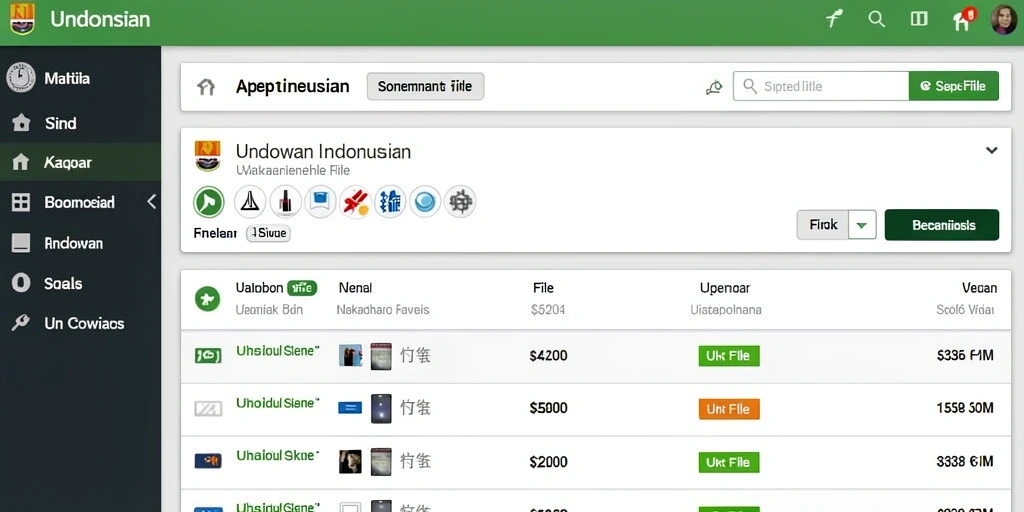
Task: Click the home icon beside Apeptineusian
Action: tap(206, 87)
